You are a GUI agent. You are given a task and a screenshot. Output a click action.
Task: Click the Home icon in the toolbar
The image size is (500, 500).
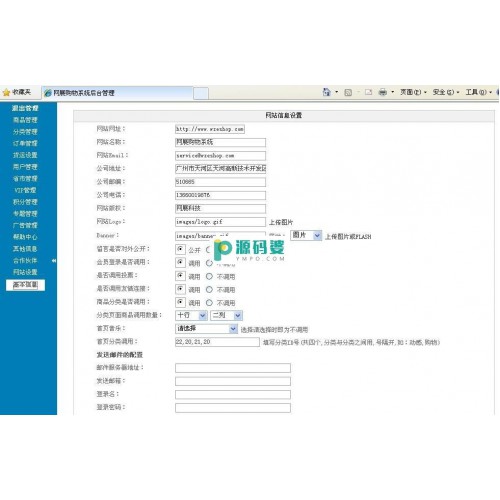point(327,92)
